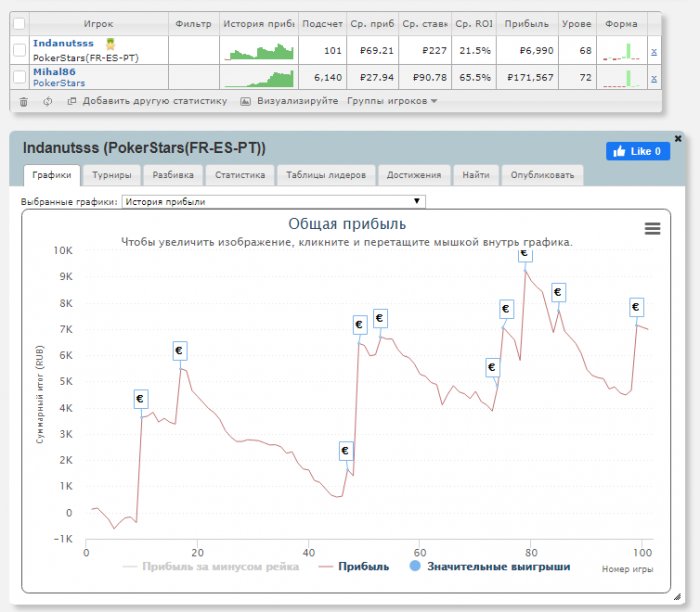This screenshot has width=700, height=612.
Task: Click Mihal86 profit history thumbnail
Action: (x=259, y=77)
